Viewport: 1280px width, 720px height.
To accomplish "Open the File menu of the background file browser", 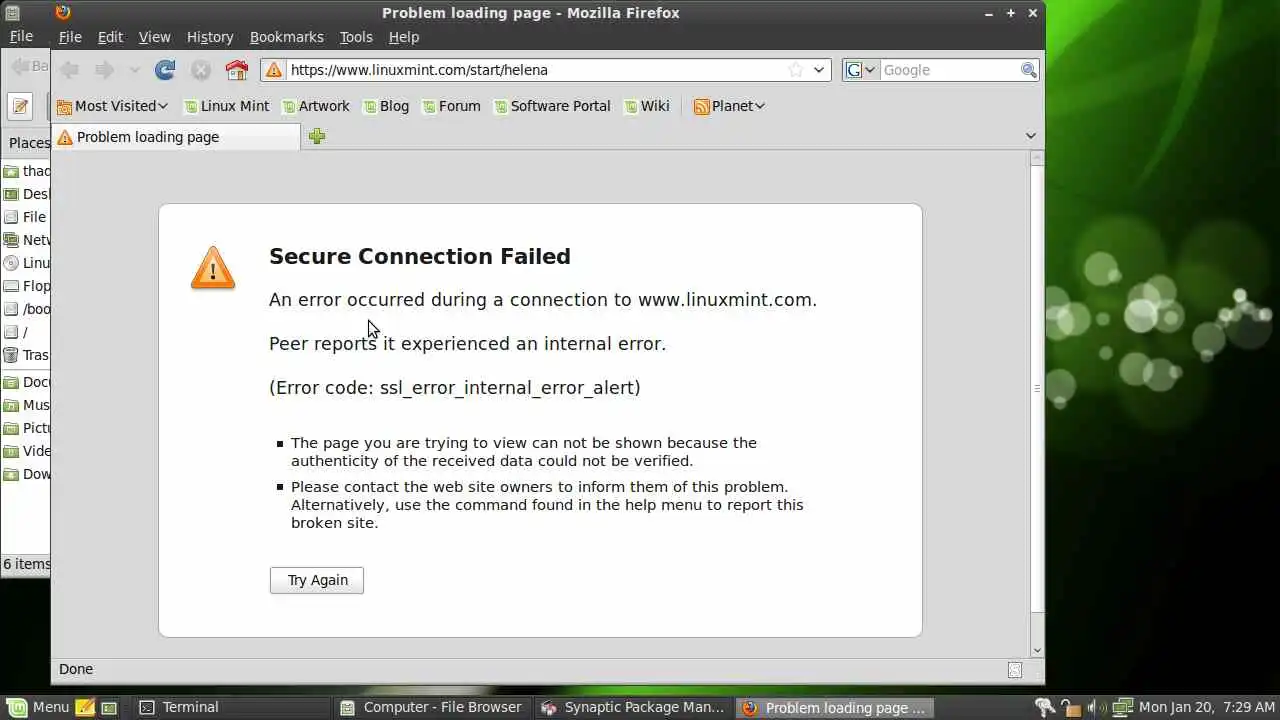I will point(21,37).
